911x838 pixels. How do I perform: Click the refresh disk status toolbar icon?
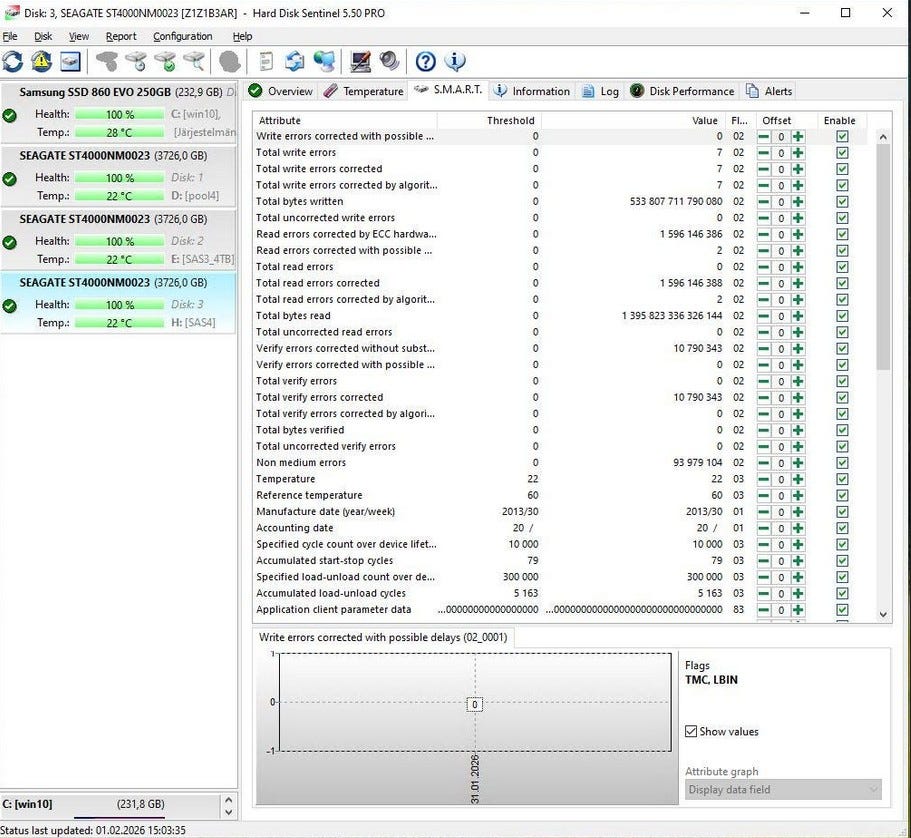click(13, 62)
